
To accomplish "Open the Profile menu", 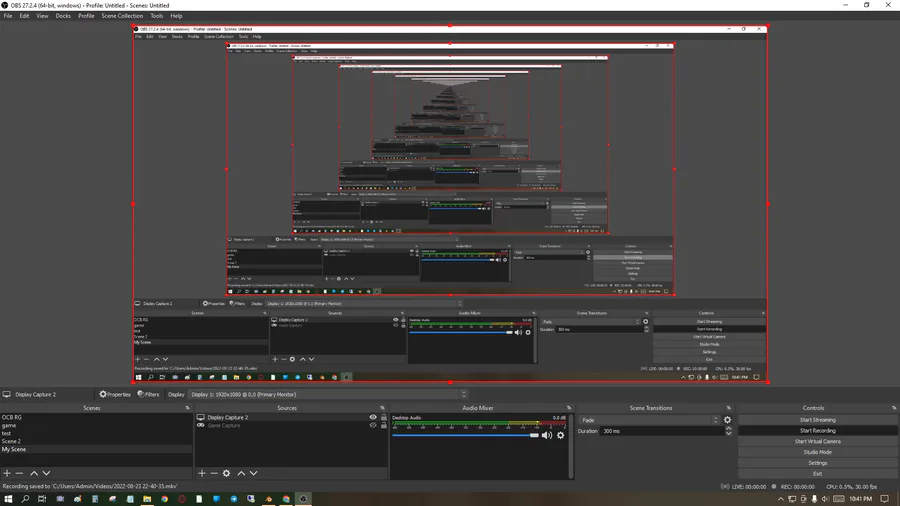I will [86, 16].
